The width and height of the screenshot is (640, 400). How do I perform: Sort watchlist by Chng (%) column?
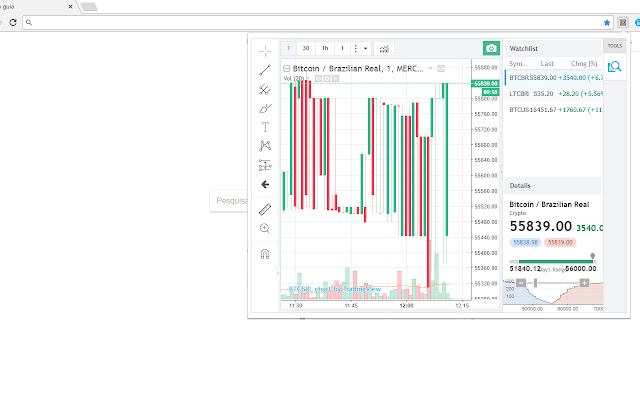coord(584,64)
